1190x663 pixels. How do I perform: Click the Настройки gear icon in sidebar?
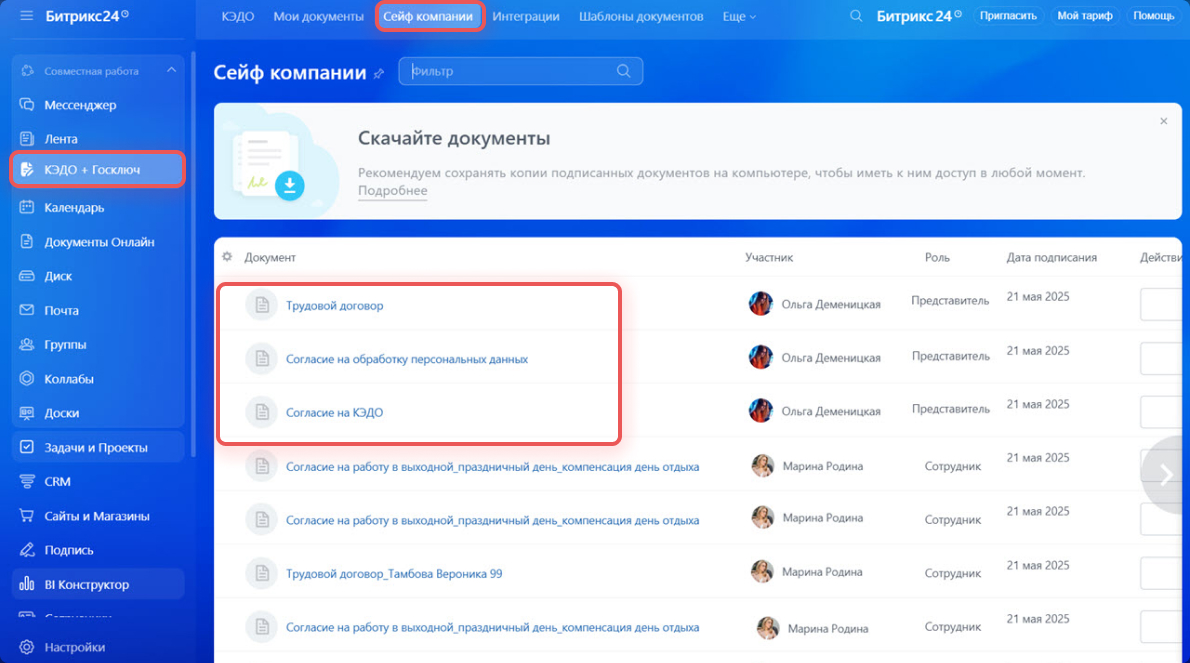point(27,647)
